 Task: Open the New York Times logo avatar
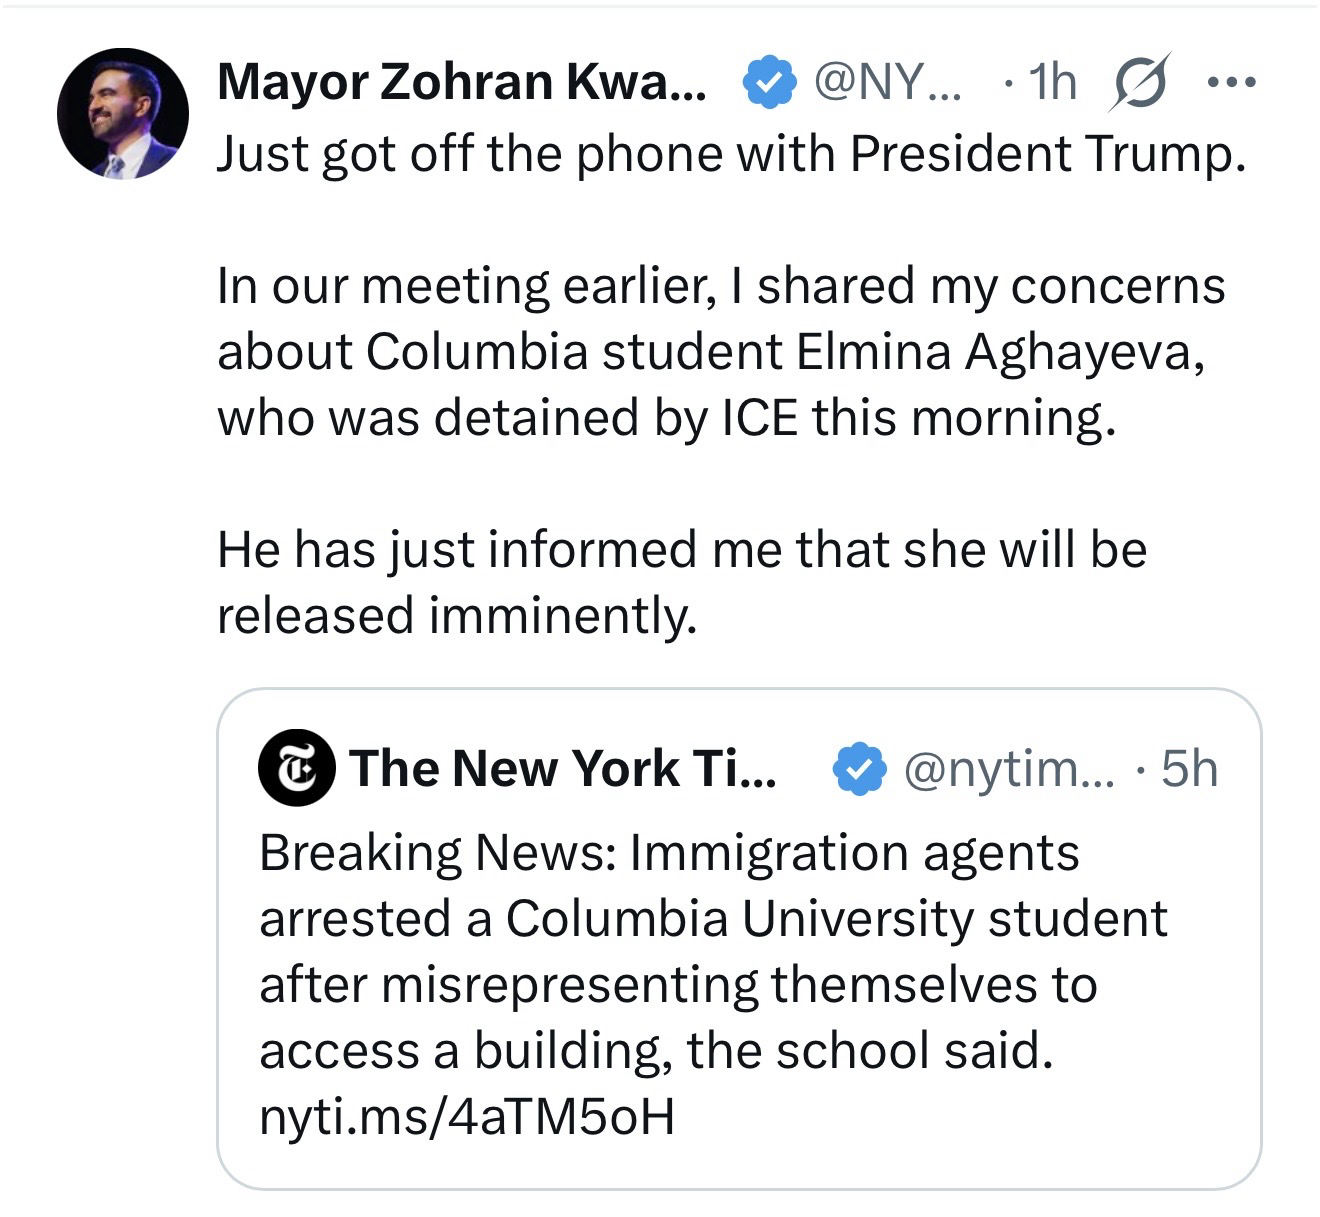296,768
